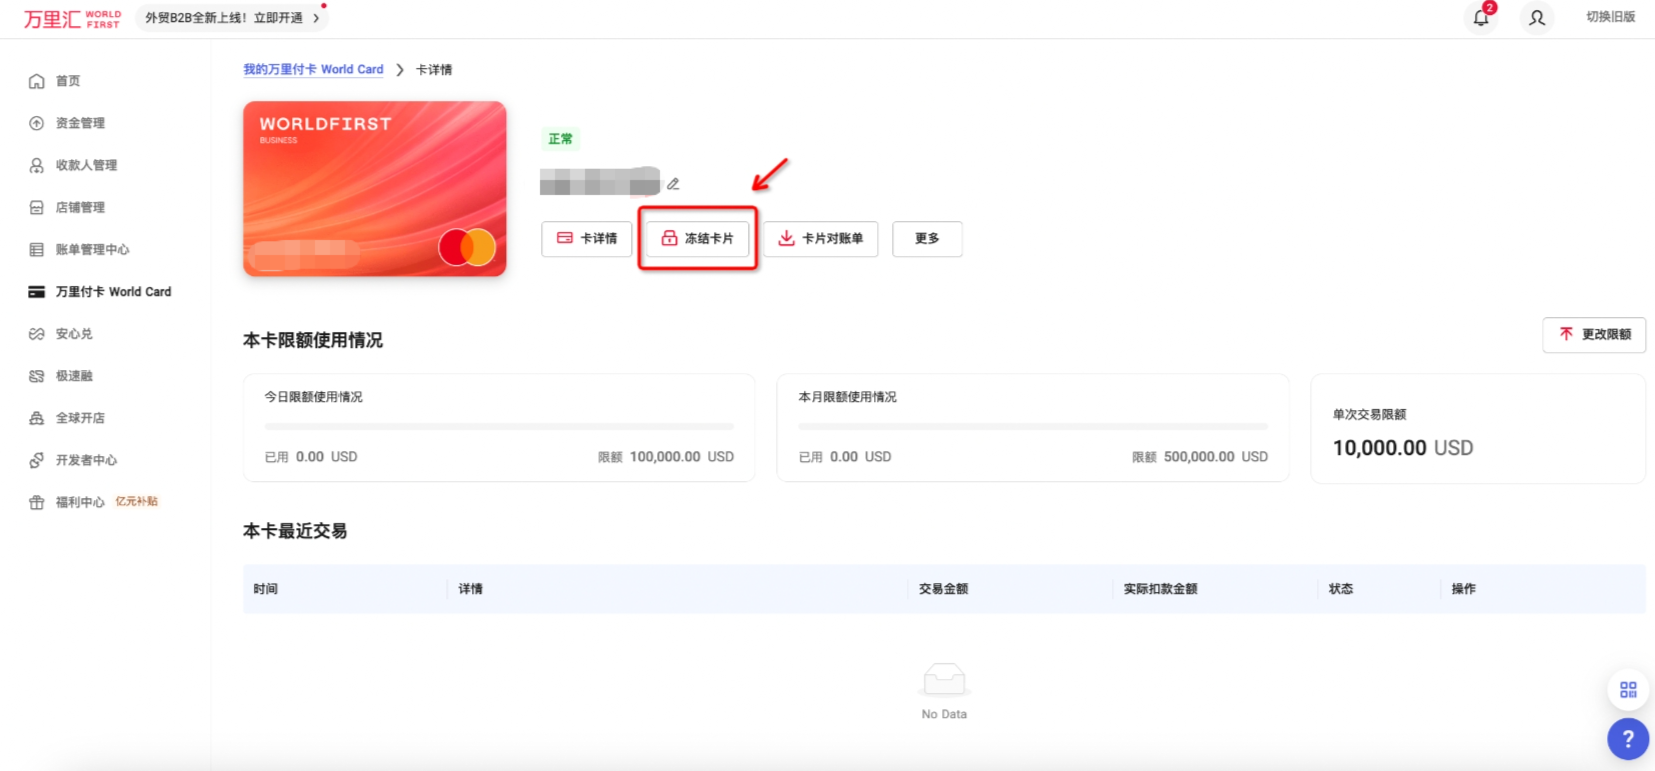This screenshot has width=1655, height=771.
Task: Open 账单管理中心 menu item
Action: (x=92, y=250)
